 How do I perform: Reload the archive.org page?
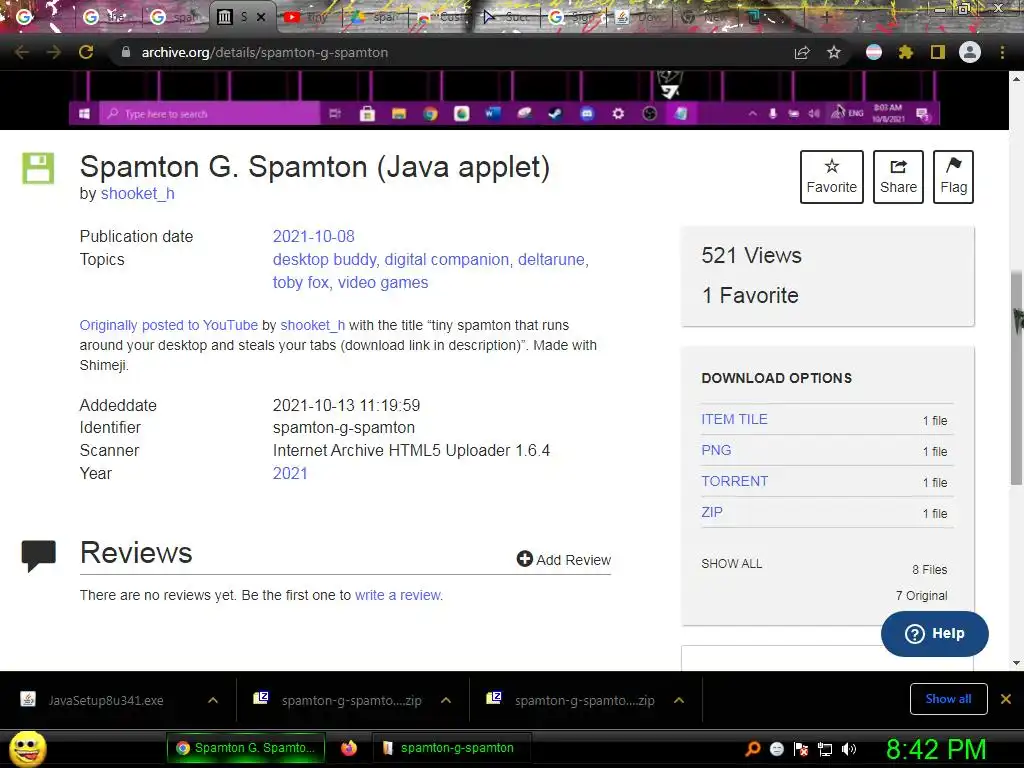tap(86, 52)
